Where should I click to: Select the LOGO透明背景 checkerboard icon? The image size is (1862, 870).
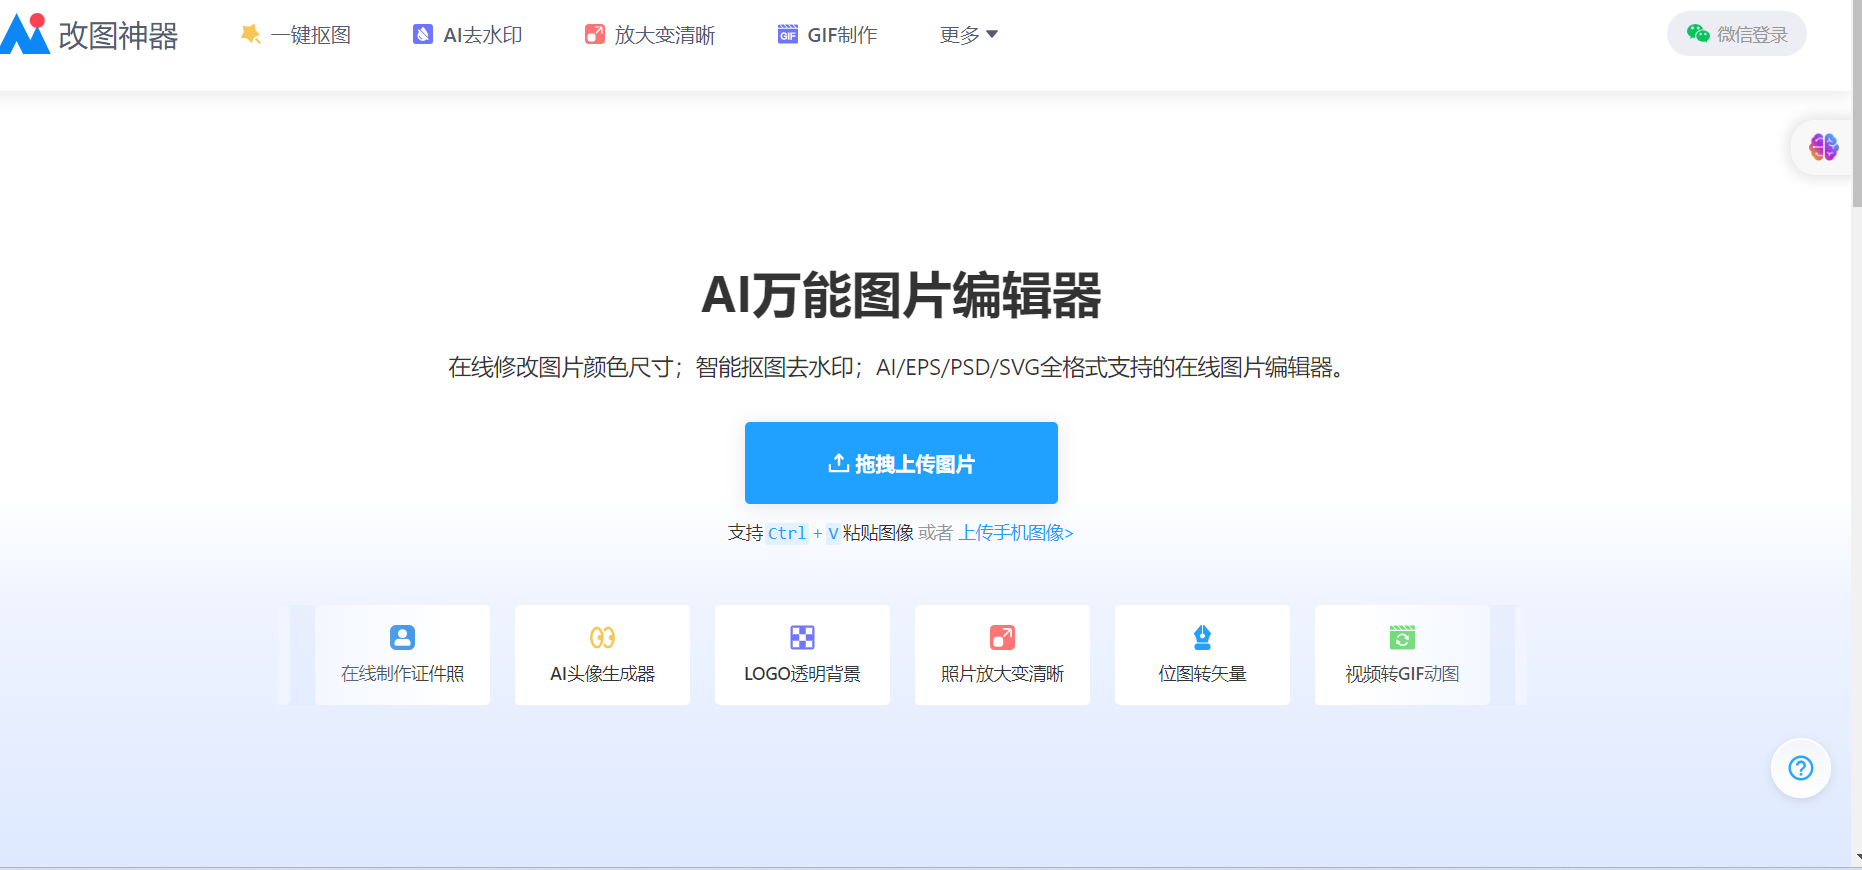(802, 637)
